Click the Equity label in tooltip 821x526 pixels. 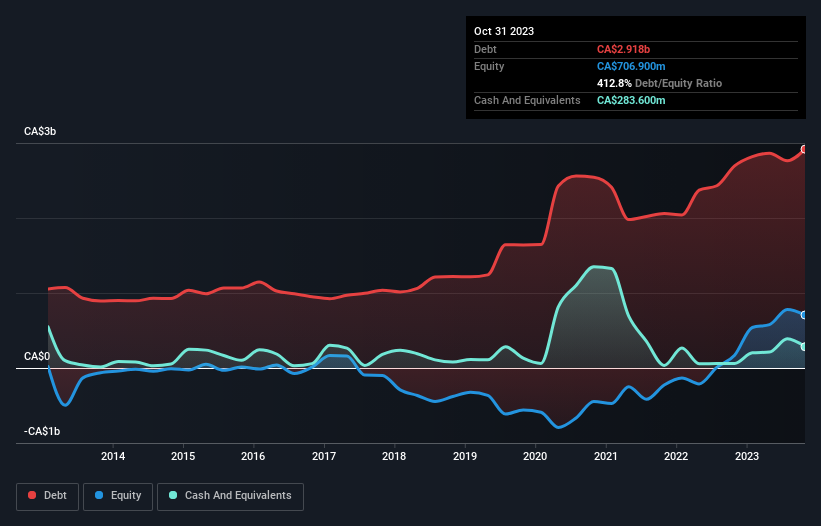[x=489, y=66]
